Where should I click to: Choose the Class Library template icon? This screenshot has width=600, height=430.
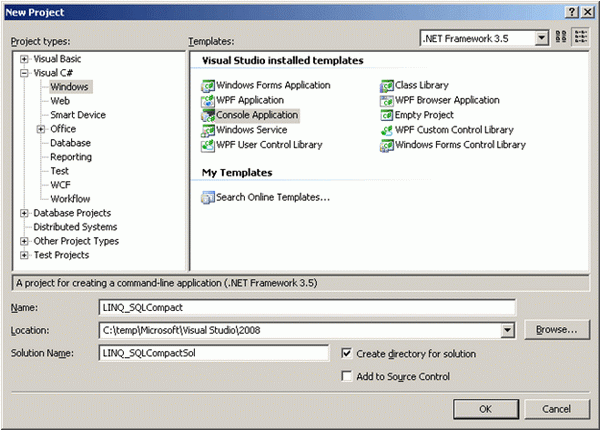pyautogui.click(x=387, y=86)
